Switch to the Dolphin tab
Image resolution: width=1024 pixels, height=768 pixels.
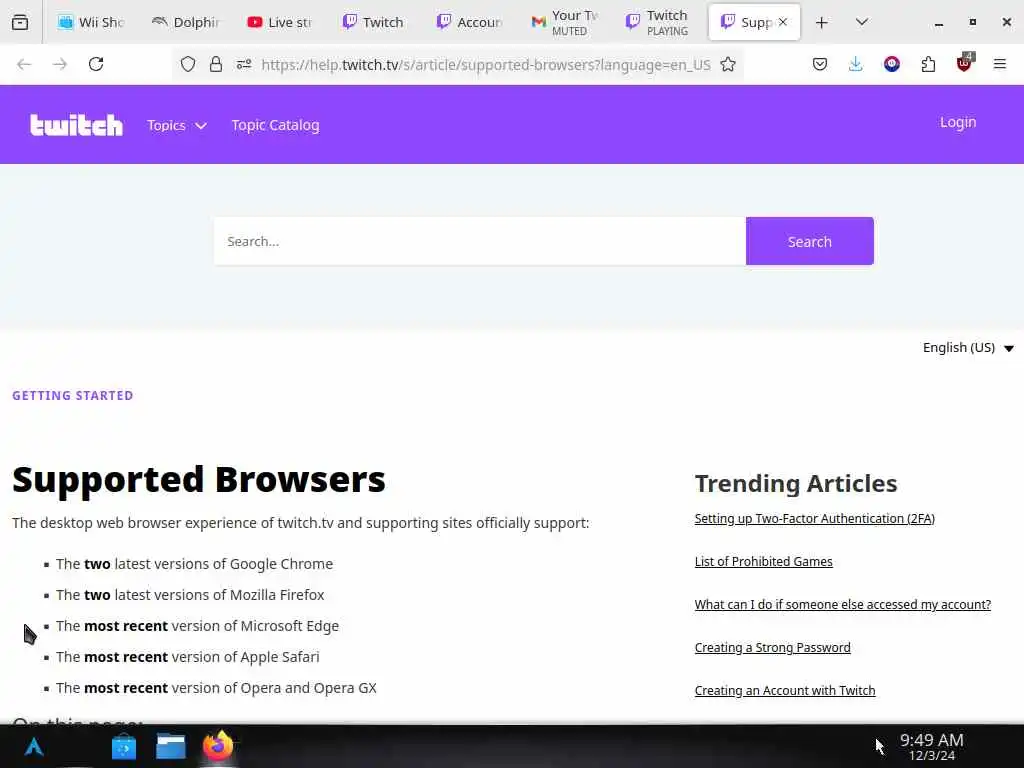(185, 22)
